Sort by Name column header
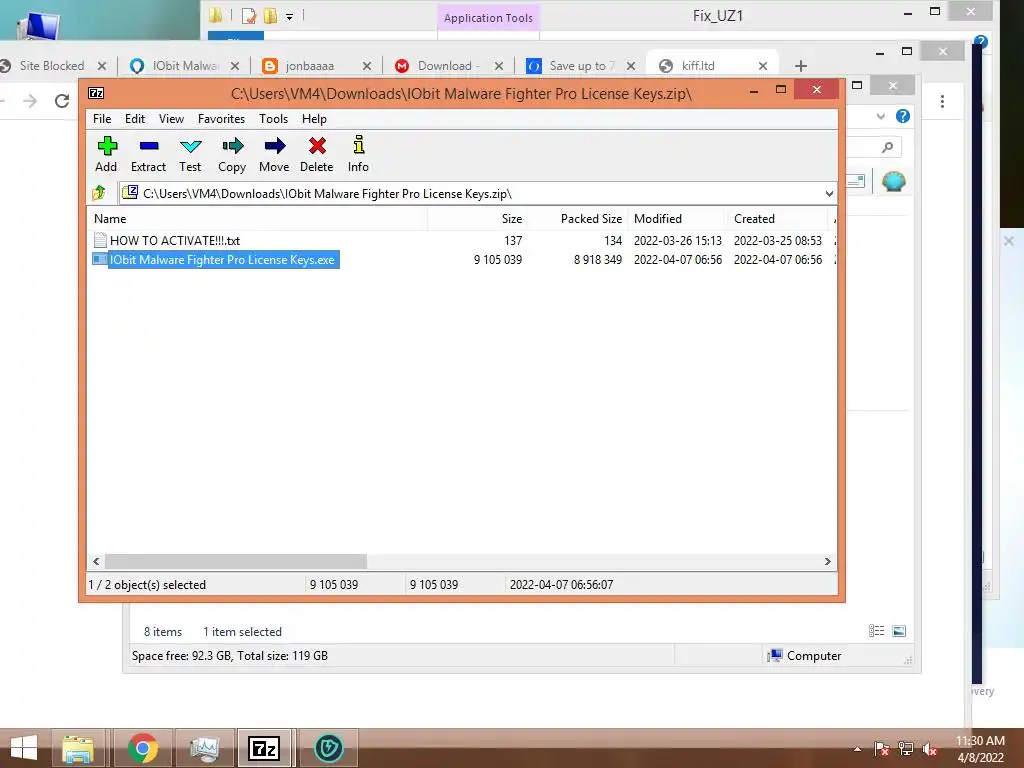The width and height of the screenshot is (1024, 768). pyautogui.click(x=258, y=219)
